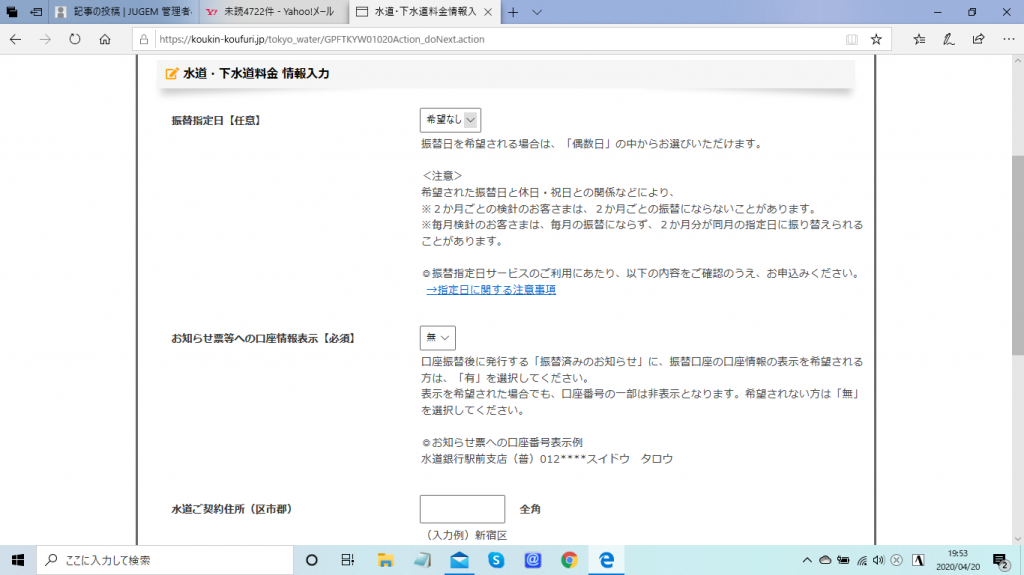This screenshot has height=575, width=1024.
Task: Expand the 口座情報表示 dropdown showing 無
Action: click(437, 338)
